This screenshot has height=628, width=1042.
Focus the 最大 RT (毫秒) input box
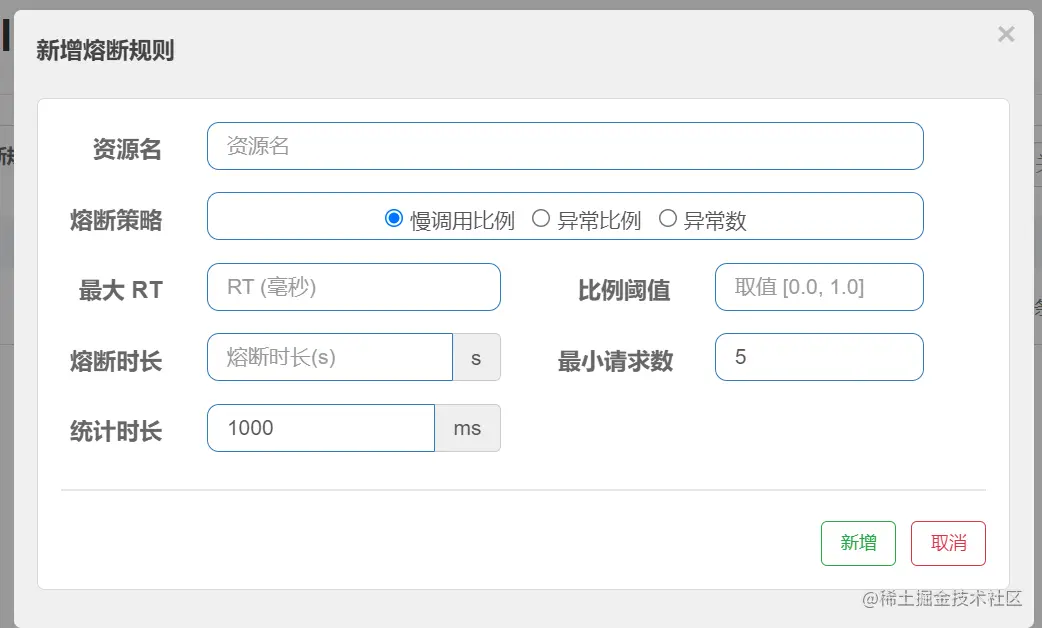coord(353,287)
